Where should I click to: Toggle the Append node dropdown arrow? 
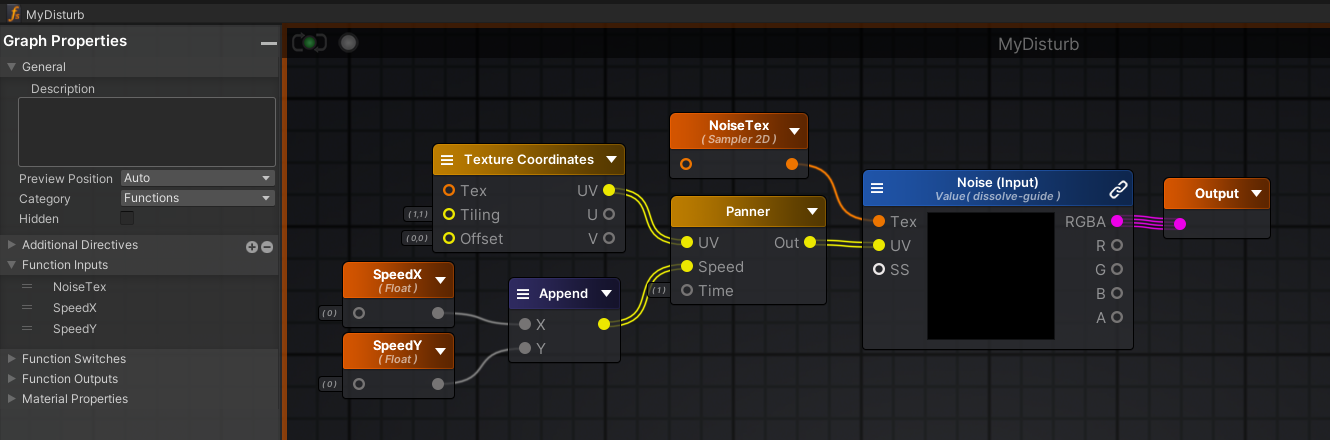(606, 293)
